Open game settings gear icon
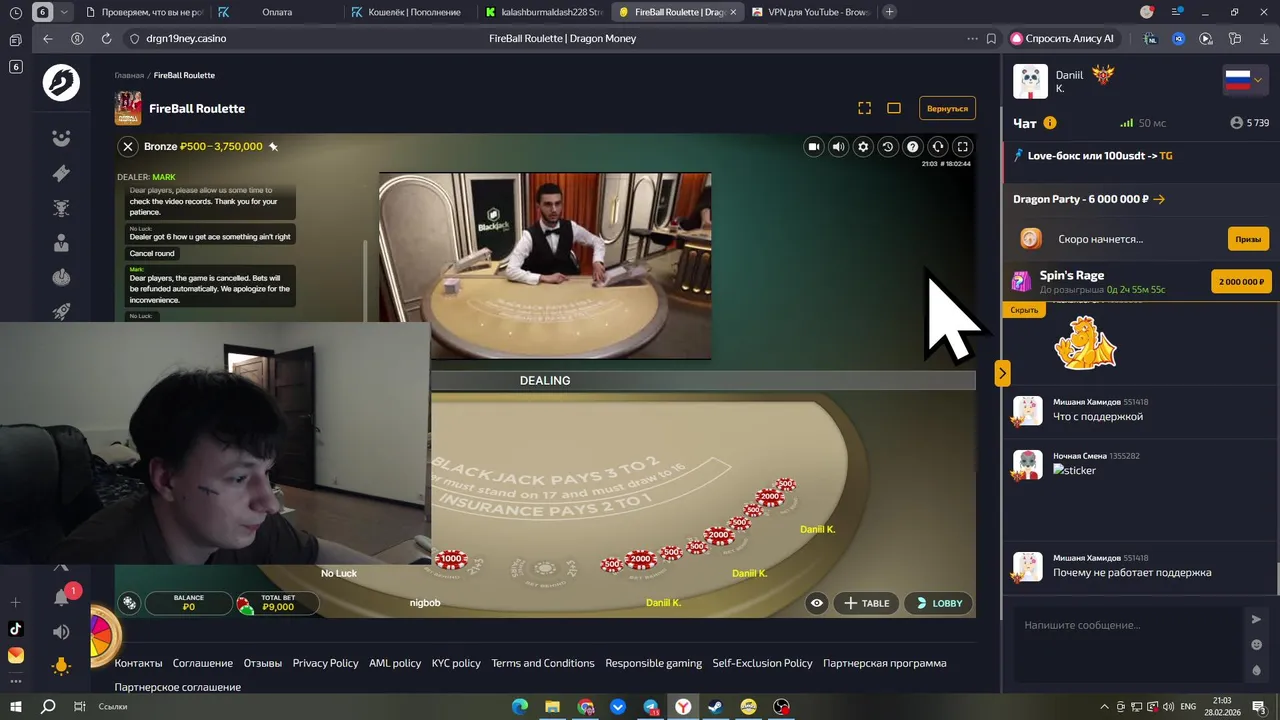Image resolution: width=1280 pixels, height=720 pixels. click(863, 147)
